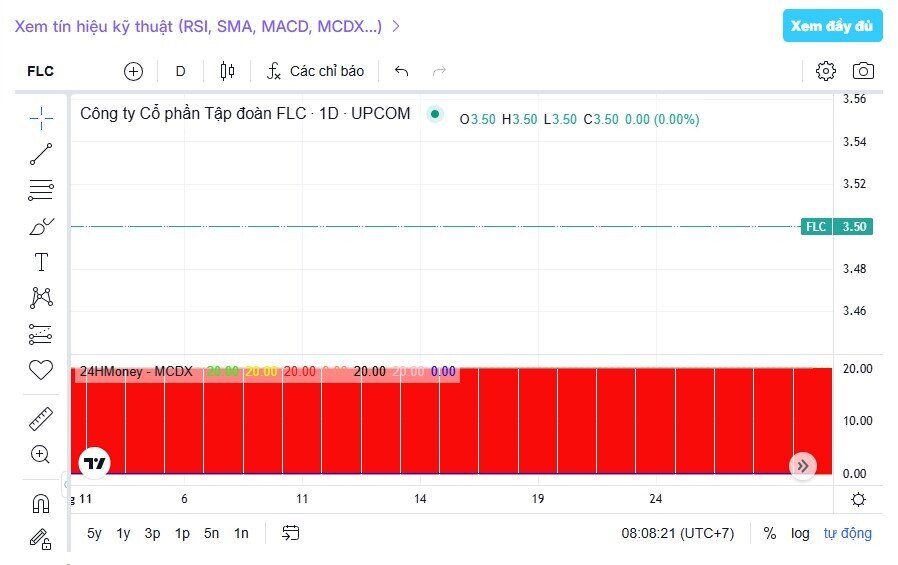Click the TradingView logo on the chart
The height and width of the screenshot is (565, 898).
(94, 463)
